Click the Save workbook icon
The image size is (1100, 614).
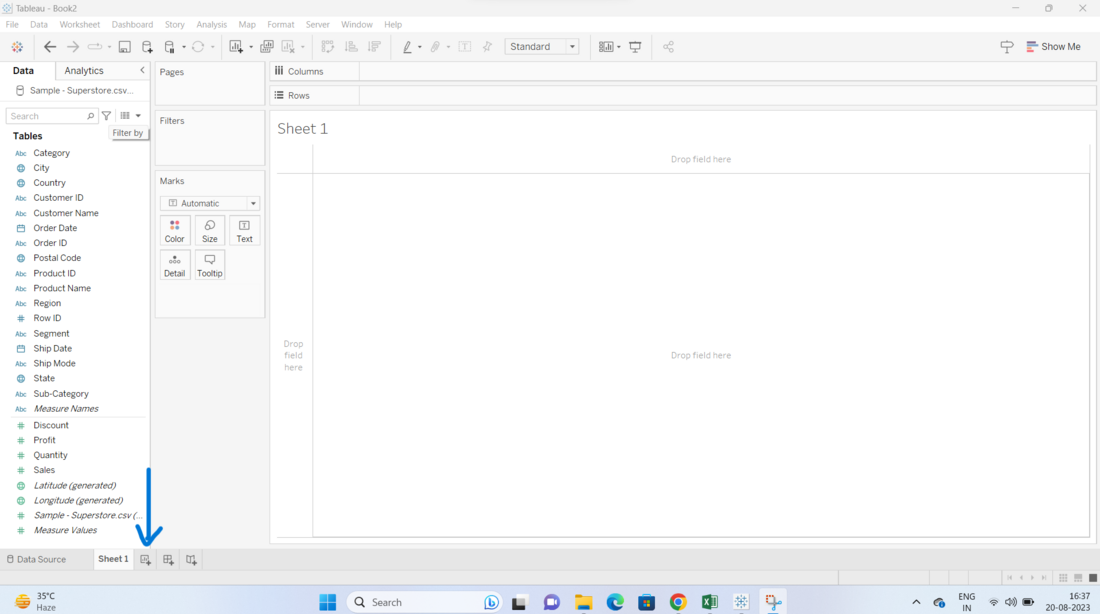124,46
